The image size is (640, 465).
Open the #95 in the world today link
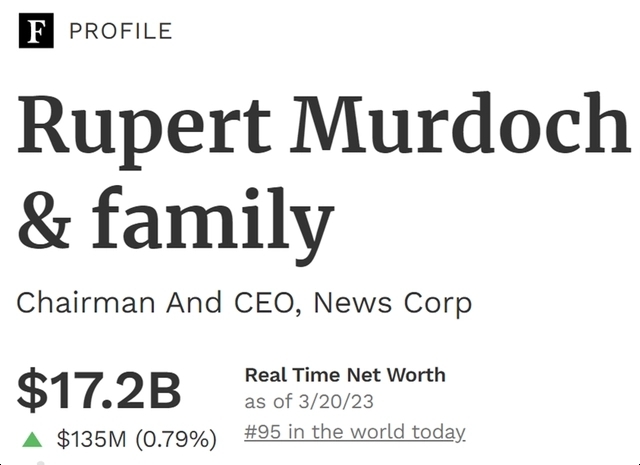(x=355, y=432)
